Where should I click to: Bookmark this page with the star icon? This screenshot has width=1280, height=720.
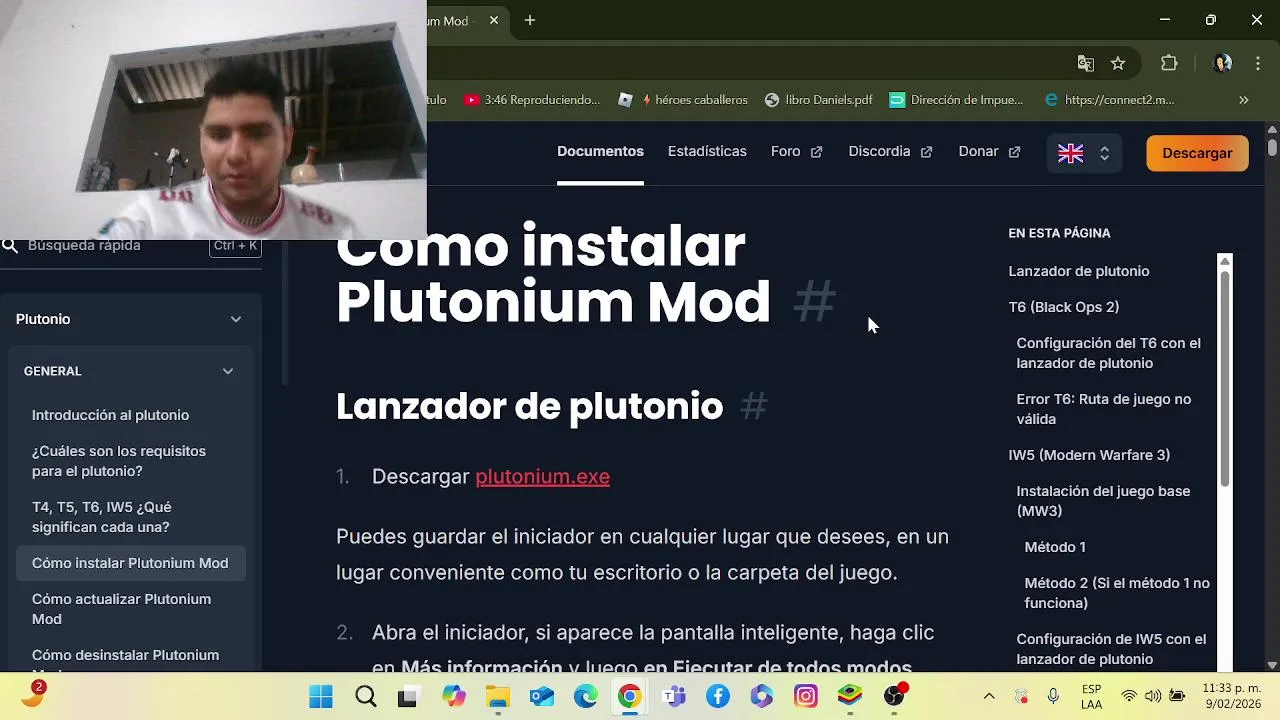pos(1118,64)
